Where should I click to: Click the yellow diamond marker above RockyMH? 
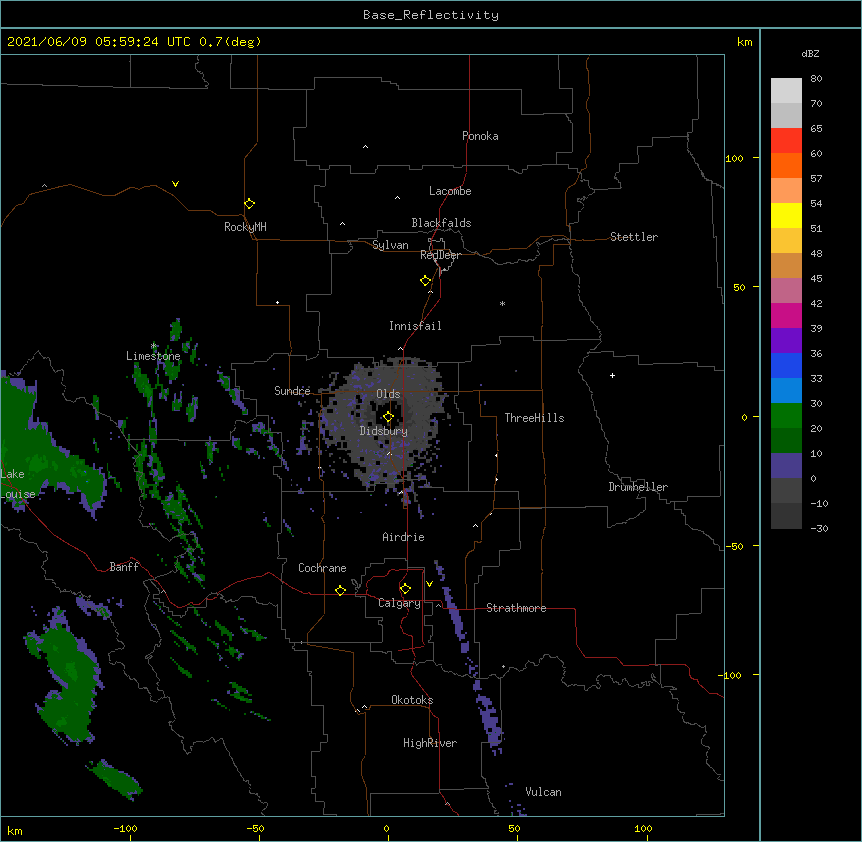point(249,204)
